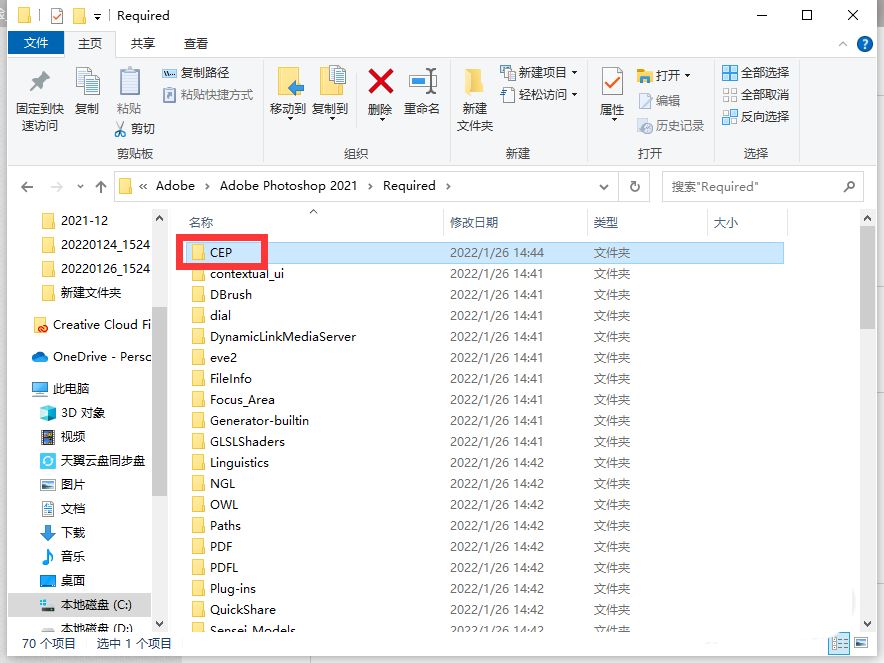This screenshot has height=663, width=884.
Task: Expand the chevron after Required in path
Action: pos(448,186)
